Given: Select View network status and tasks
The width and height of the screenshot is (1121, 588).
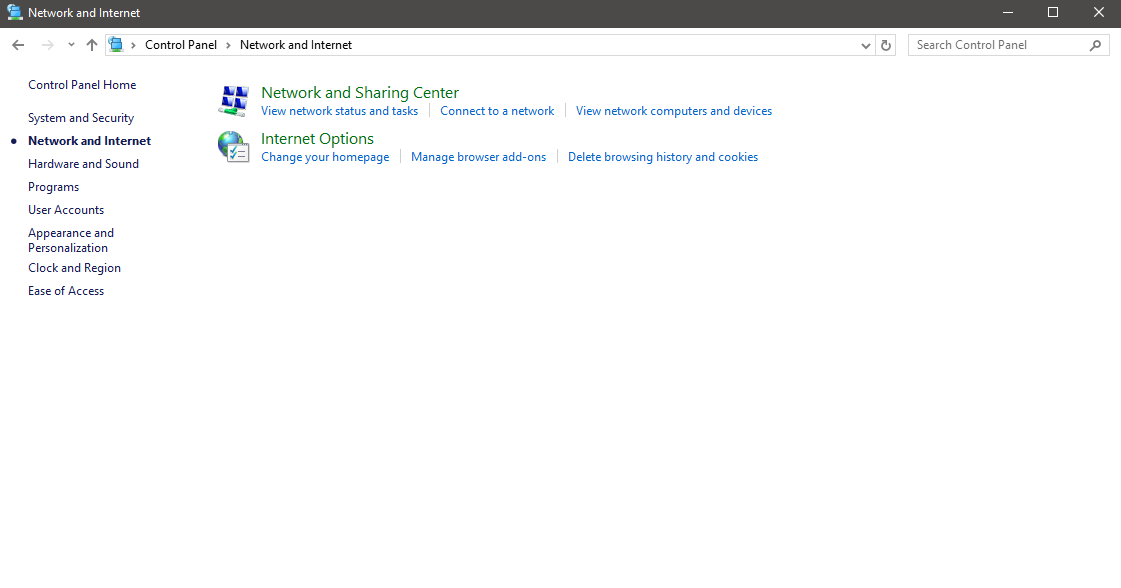Looking at the screenshot, I should tap(340, 111).
